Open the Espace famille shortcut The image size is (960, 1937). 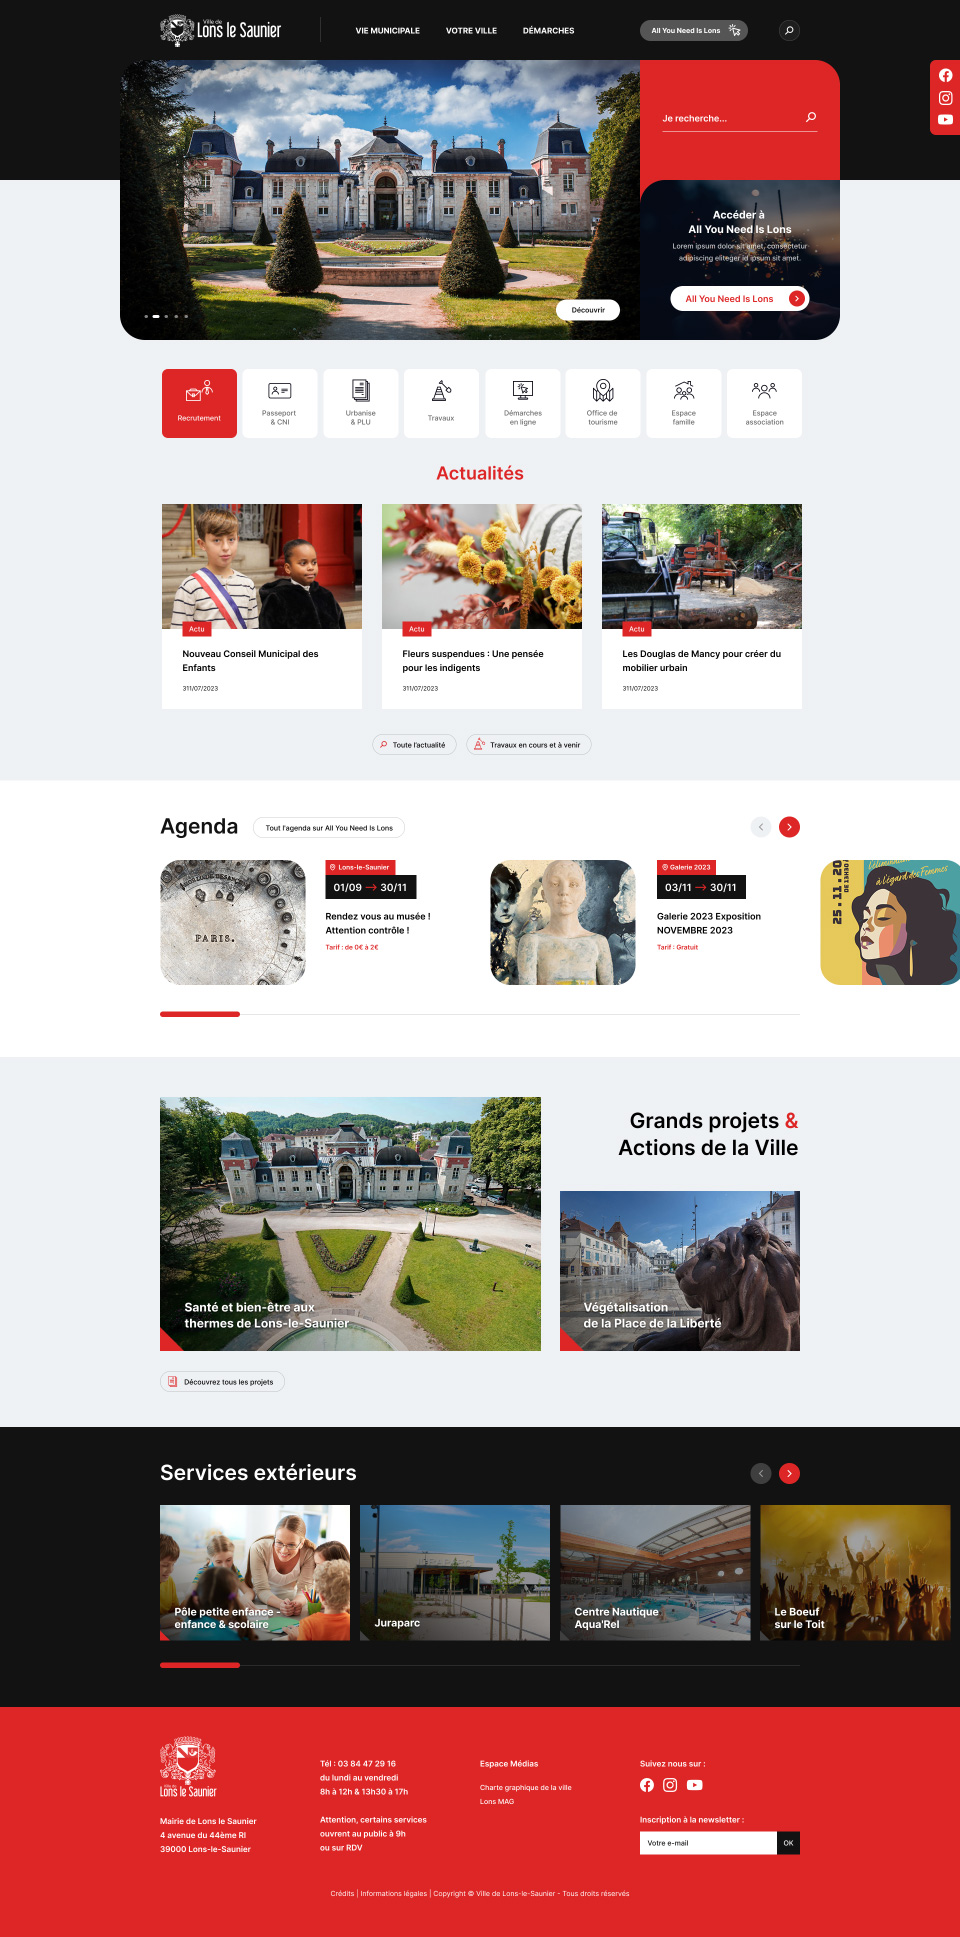[683, 402]
